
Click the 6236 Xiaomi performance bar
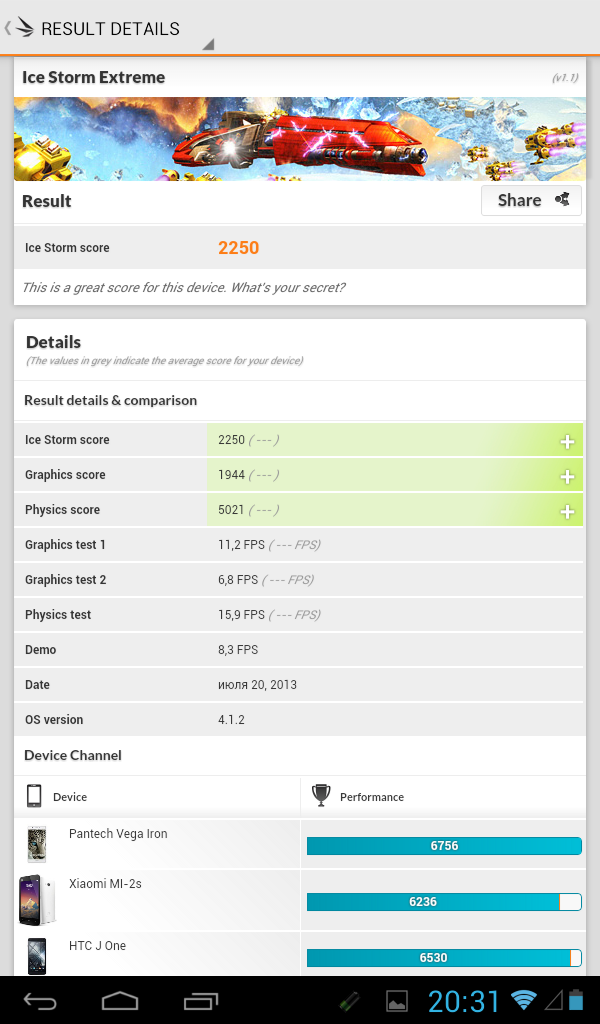pos(444,902)
